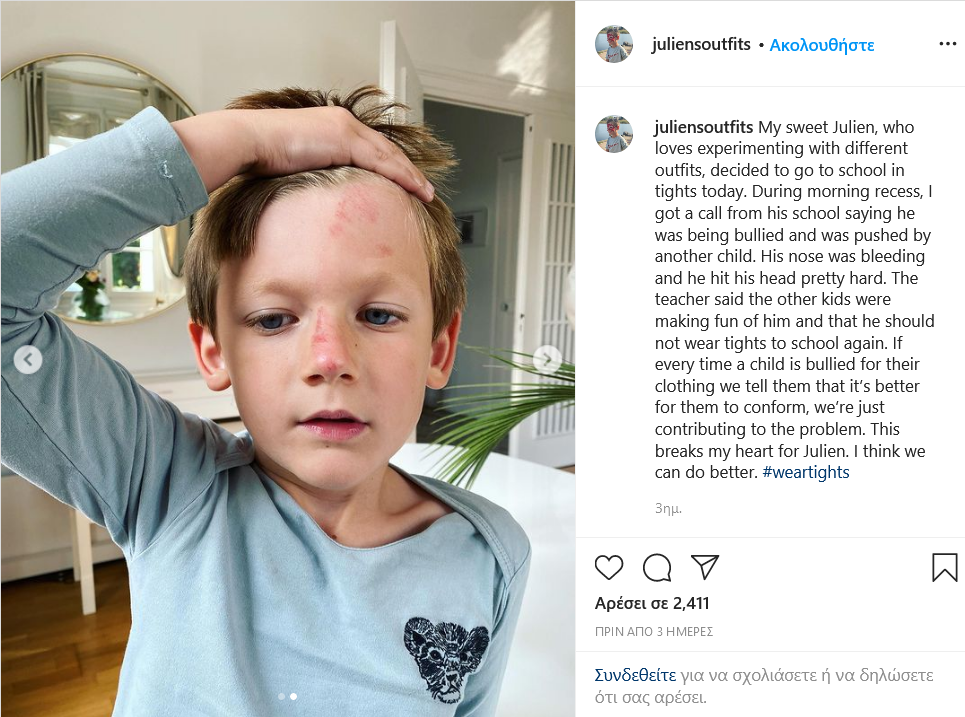Click the Ακολουθήστε follow button

coord(822,45)
